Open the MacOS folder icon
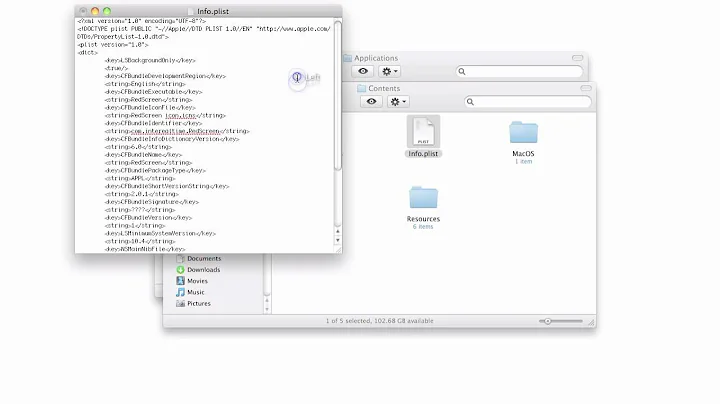This screenshot has height=404, width=720. pyautogui.click(x=523, y=132)
